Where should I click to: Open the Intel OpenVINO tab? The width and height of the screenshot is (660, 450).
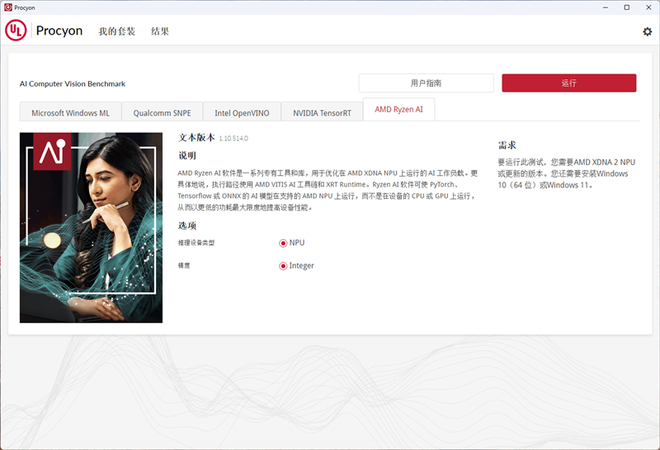pyautogui.click(x=240, y=113)
